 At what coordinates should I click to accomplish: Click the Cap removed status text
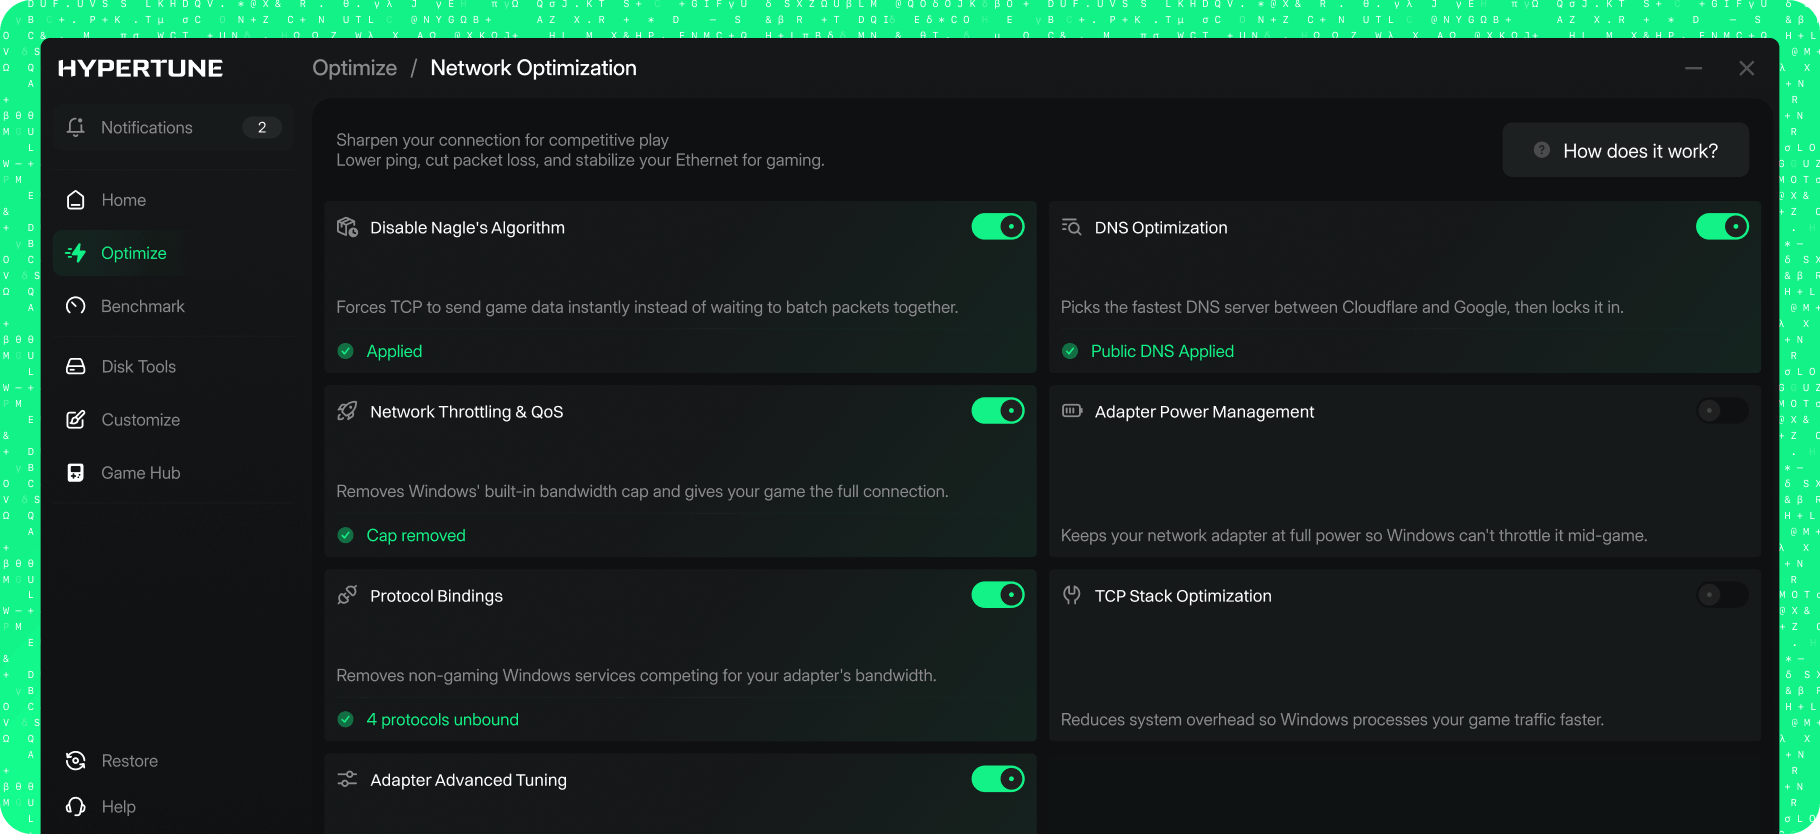point(416,535)
